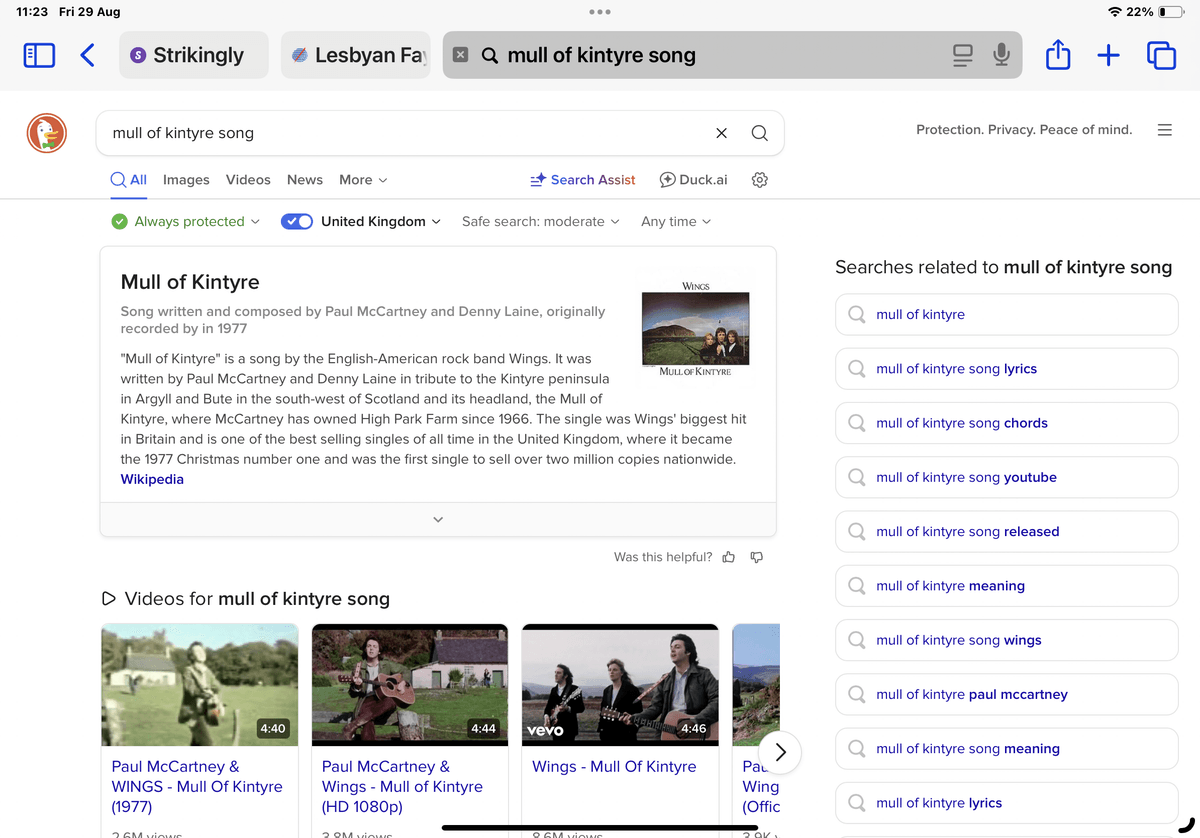Screen dimensions: 1200x838
Task: Open the hamburger menu icon
Action: pos(1164,130)
